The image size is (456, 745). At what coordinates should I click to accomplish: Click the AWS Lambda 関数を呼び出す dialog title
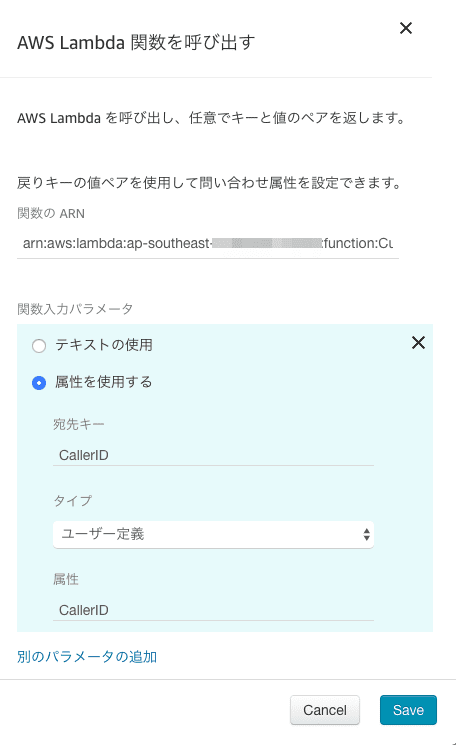point(136,42)
